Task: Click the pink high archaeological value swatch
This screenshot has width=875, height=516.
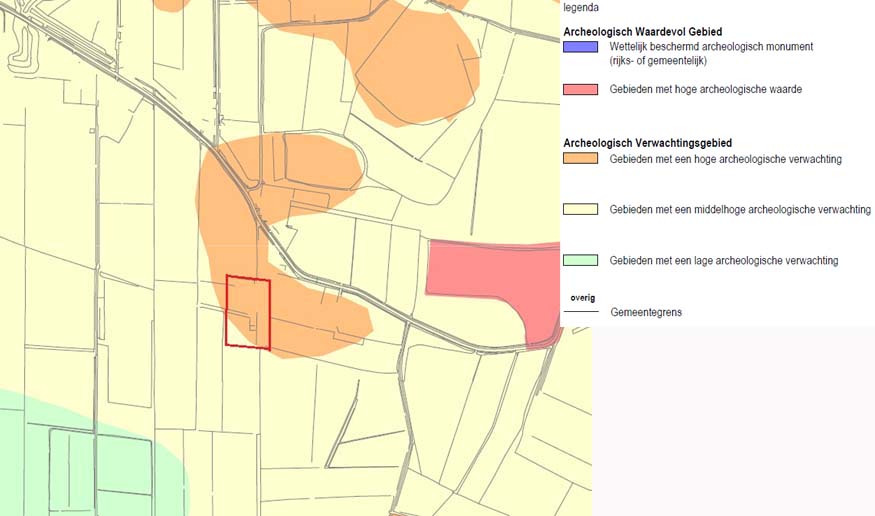Action: (x=580, y=89)
